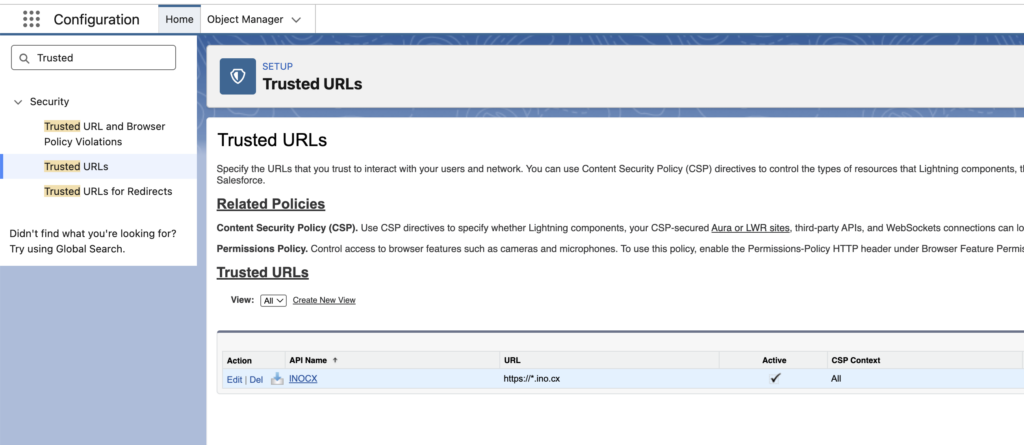Click the Trusted URLs shield icon
1024x445 pixels.
(238, 76)
